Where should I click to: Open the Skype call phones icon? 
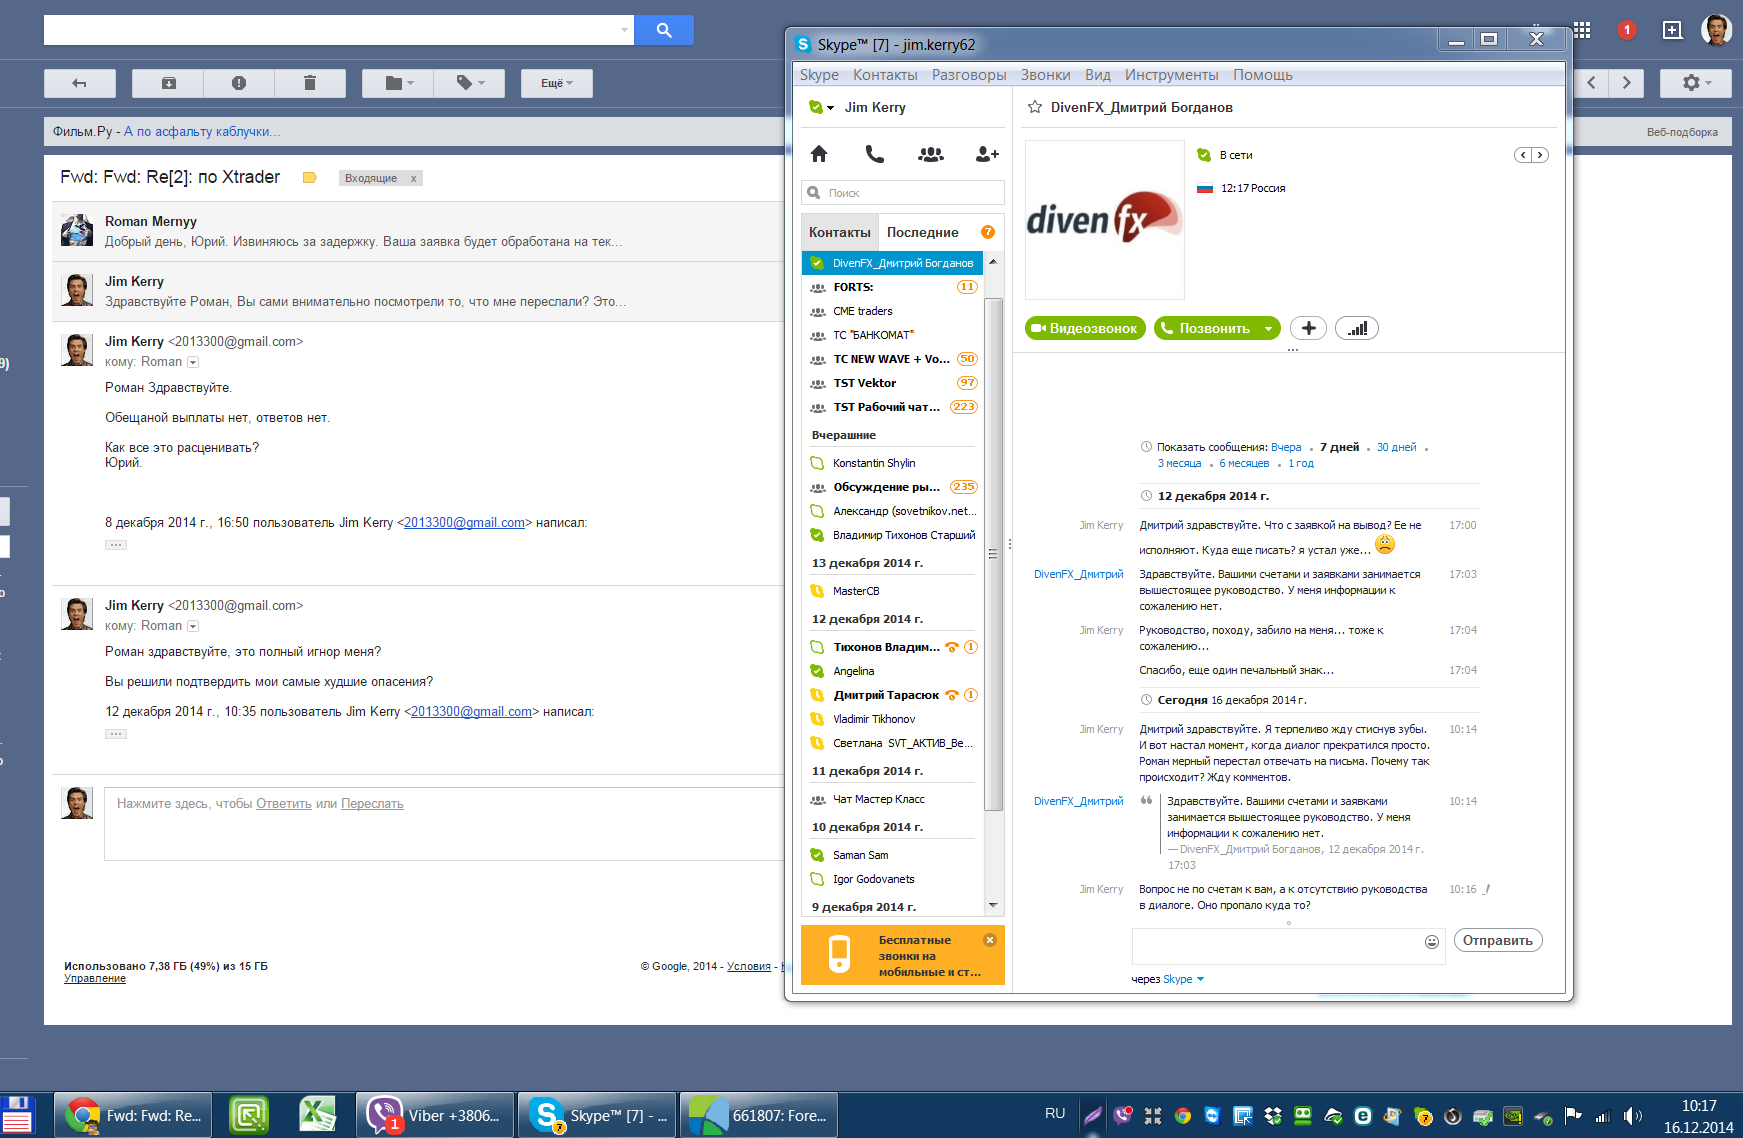coord(875,154)
